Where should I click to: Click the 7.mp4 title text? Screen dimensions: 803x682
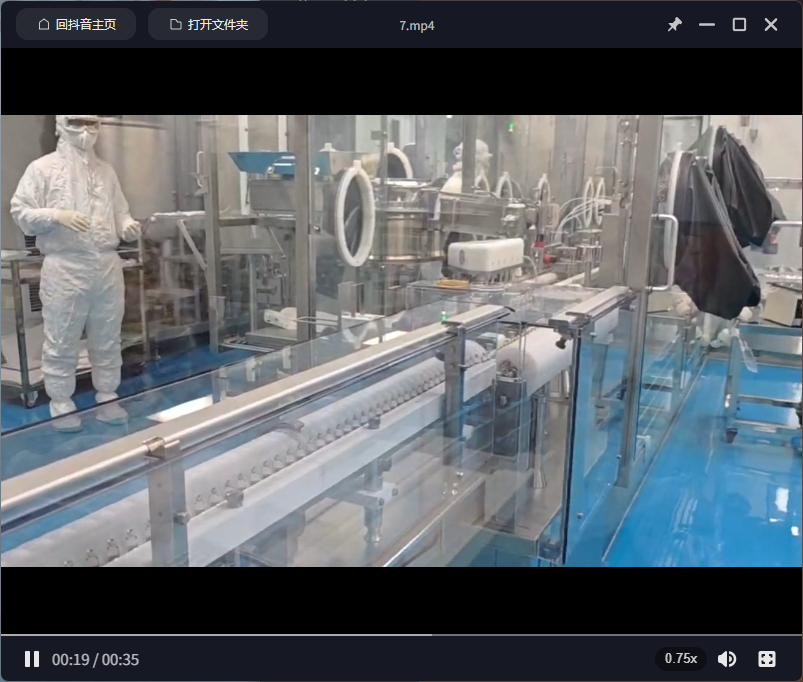[x=417, y=26]
